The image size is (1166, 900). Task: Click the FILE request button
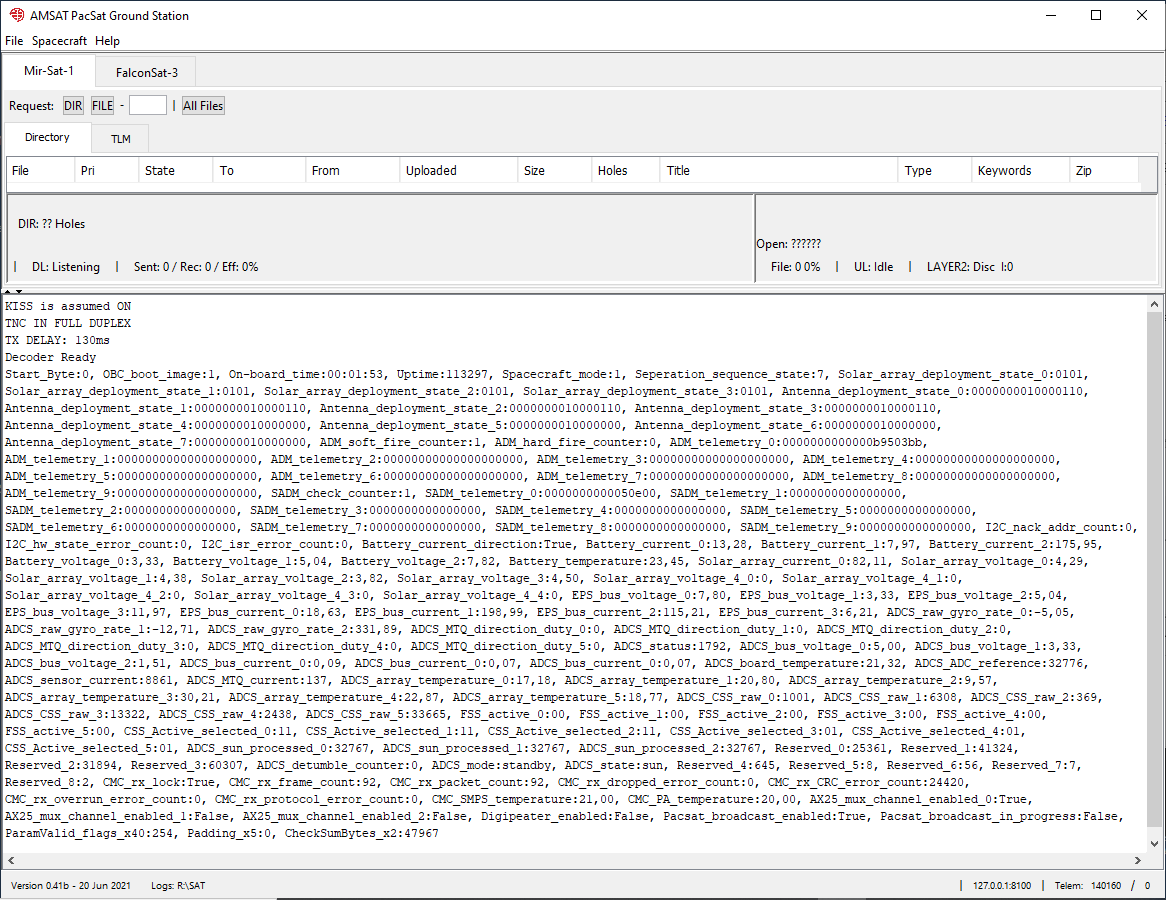tap(103, 106)
